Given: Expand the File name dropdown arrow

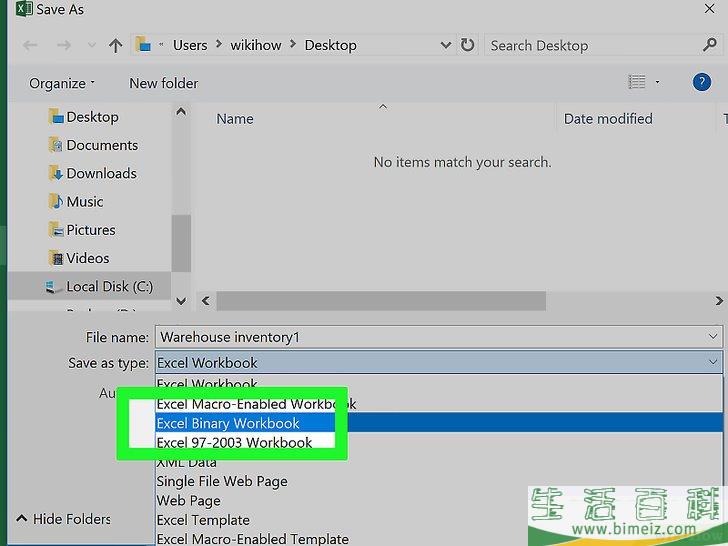Looking at the screenshot, I should pyautogui.click(x=712, y=337).
